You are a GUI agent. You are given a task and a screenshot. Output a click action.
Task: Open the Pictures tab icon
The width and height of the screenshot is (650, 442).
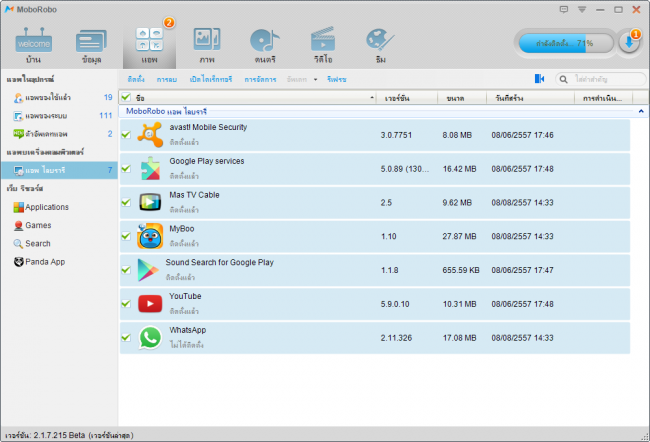point(207,40)
